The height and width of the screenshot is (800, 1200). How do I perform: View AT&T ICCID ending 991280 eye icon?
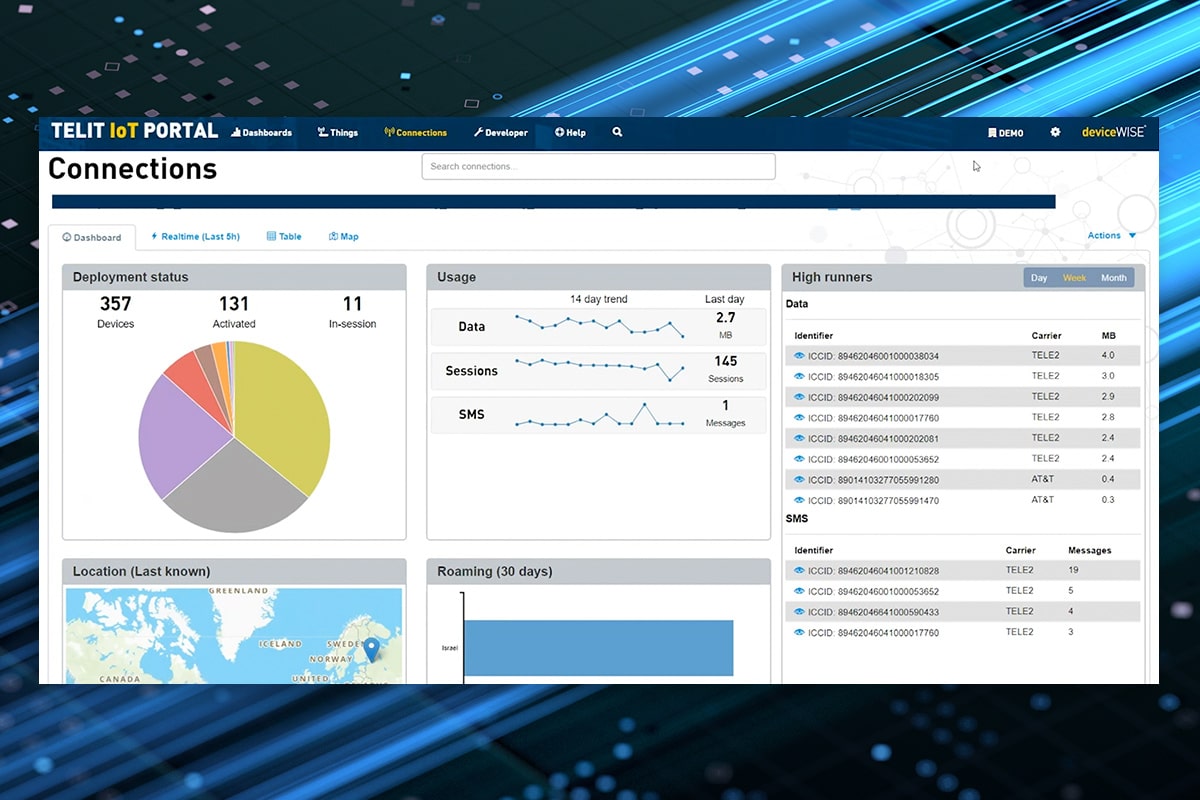pyautogui.click(x=799, y=479)
